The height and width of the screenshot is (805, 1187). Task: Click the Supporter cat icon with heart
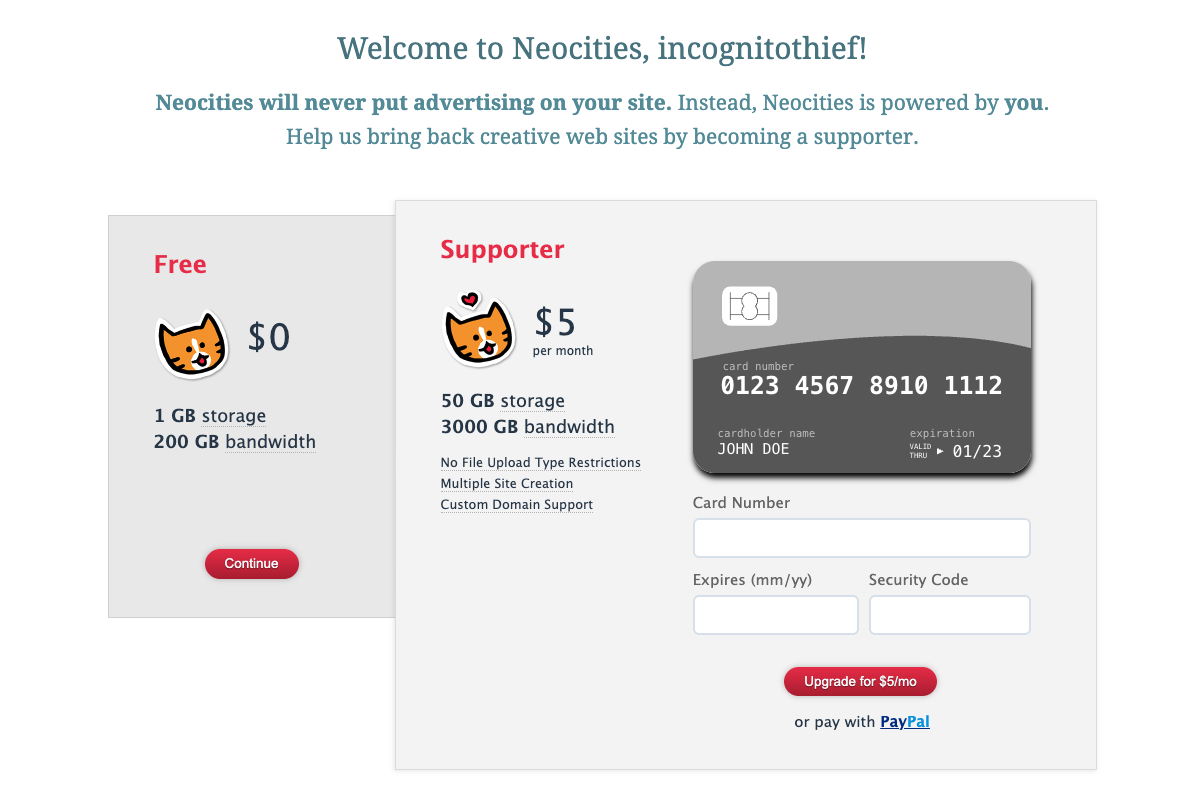click(479, 329)
